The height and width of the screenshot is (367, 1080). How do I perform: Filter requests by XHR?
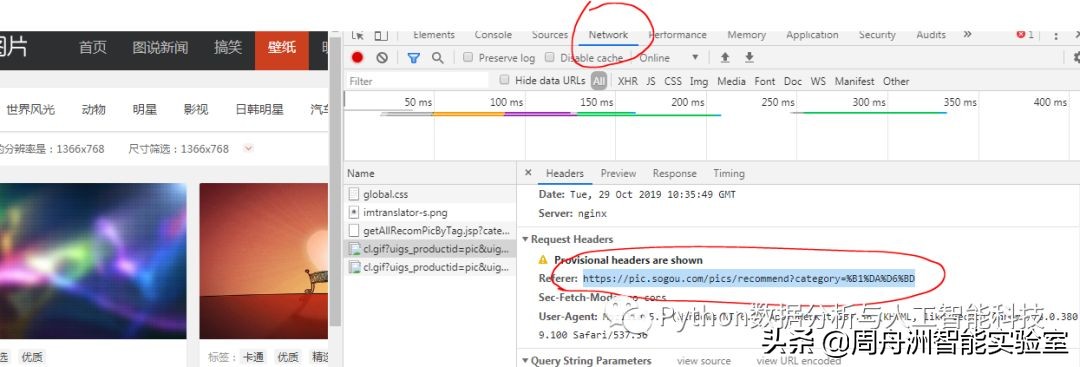click(x=627, y=81)
